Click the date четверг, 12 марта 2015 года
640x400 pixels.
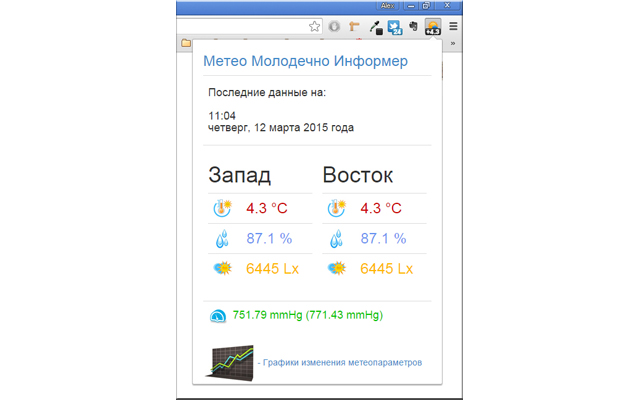281,128
